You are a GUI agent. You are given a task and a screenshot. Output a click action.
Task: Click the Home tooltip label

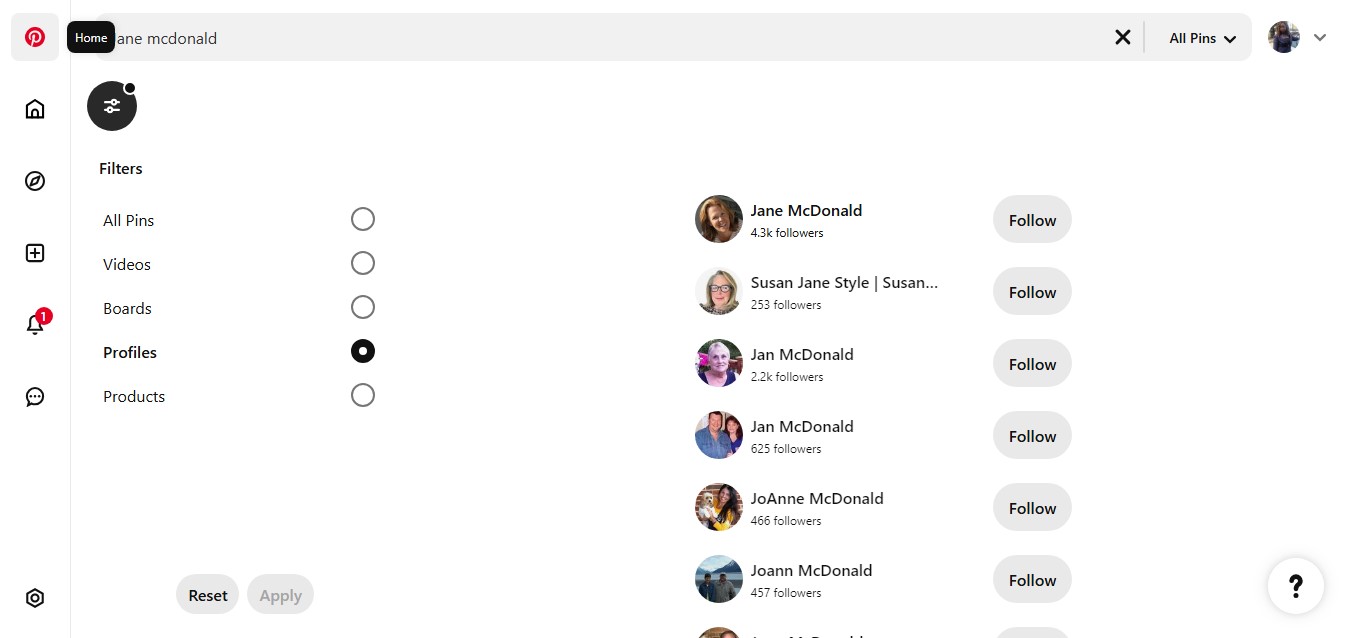point(90,37)
